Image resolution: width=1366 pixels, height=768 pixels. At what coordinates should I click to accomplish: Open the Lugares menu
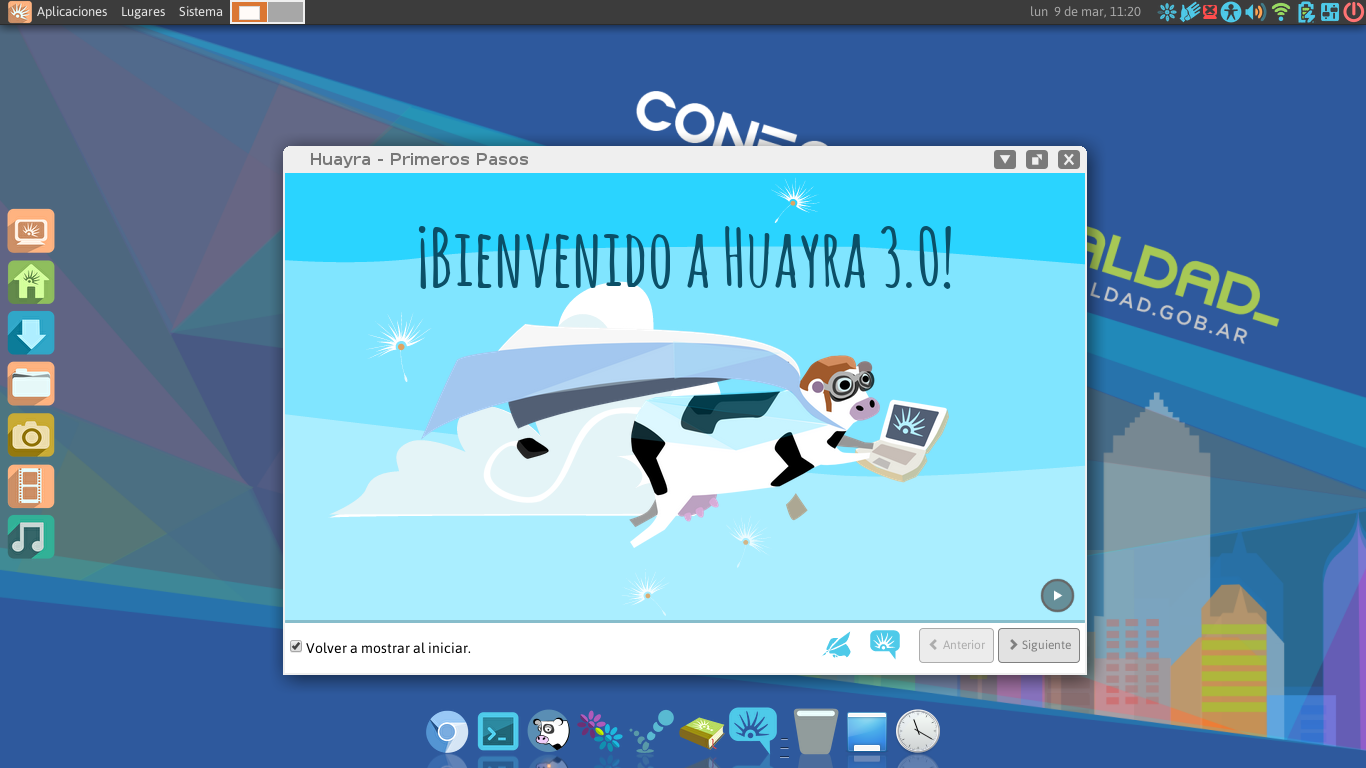143,12
